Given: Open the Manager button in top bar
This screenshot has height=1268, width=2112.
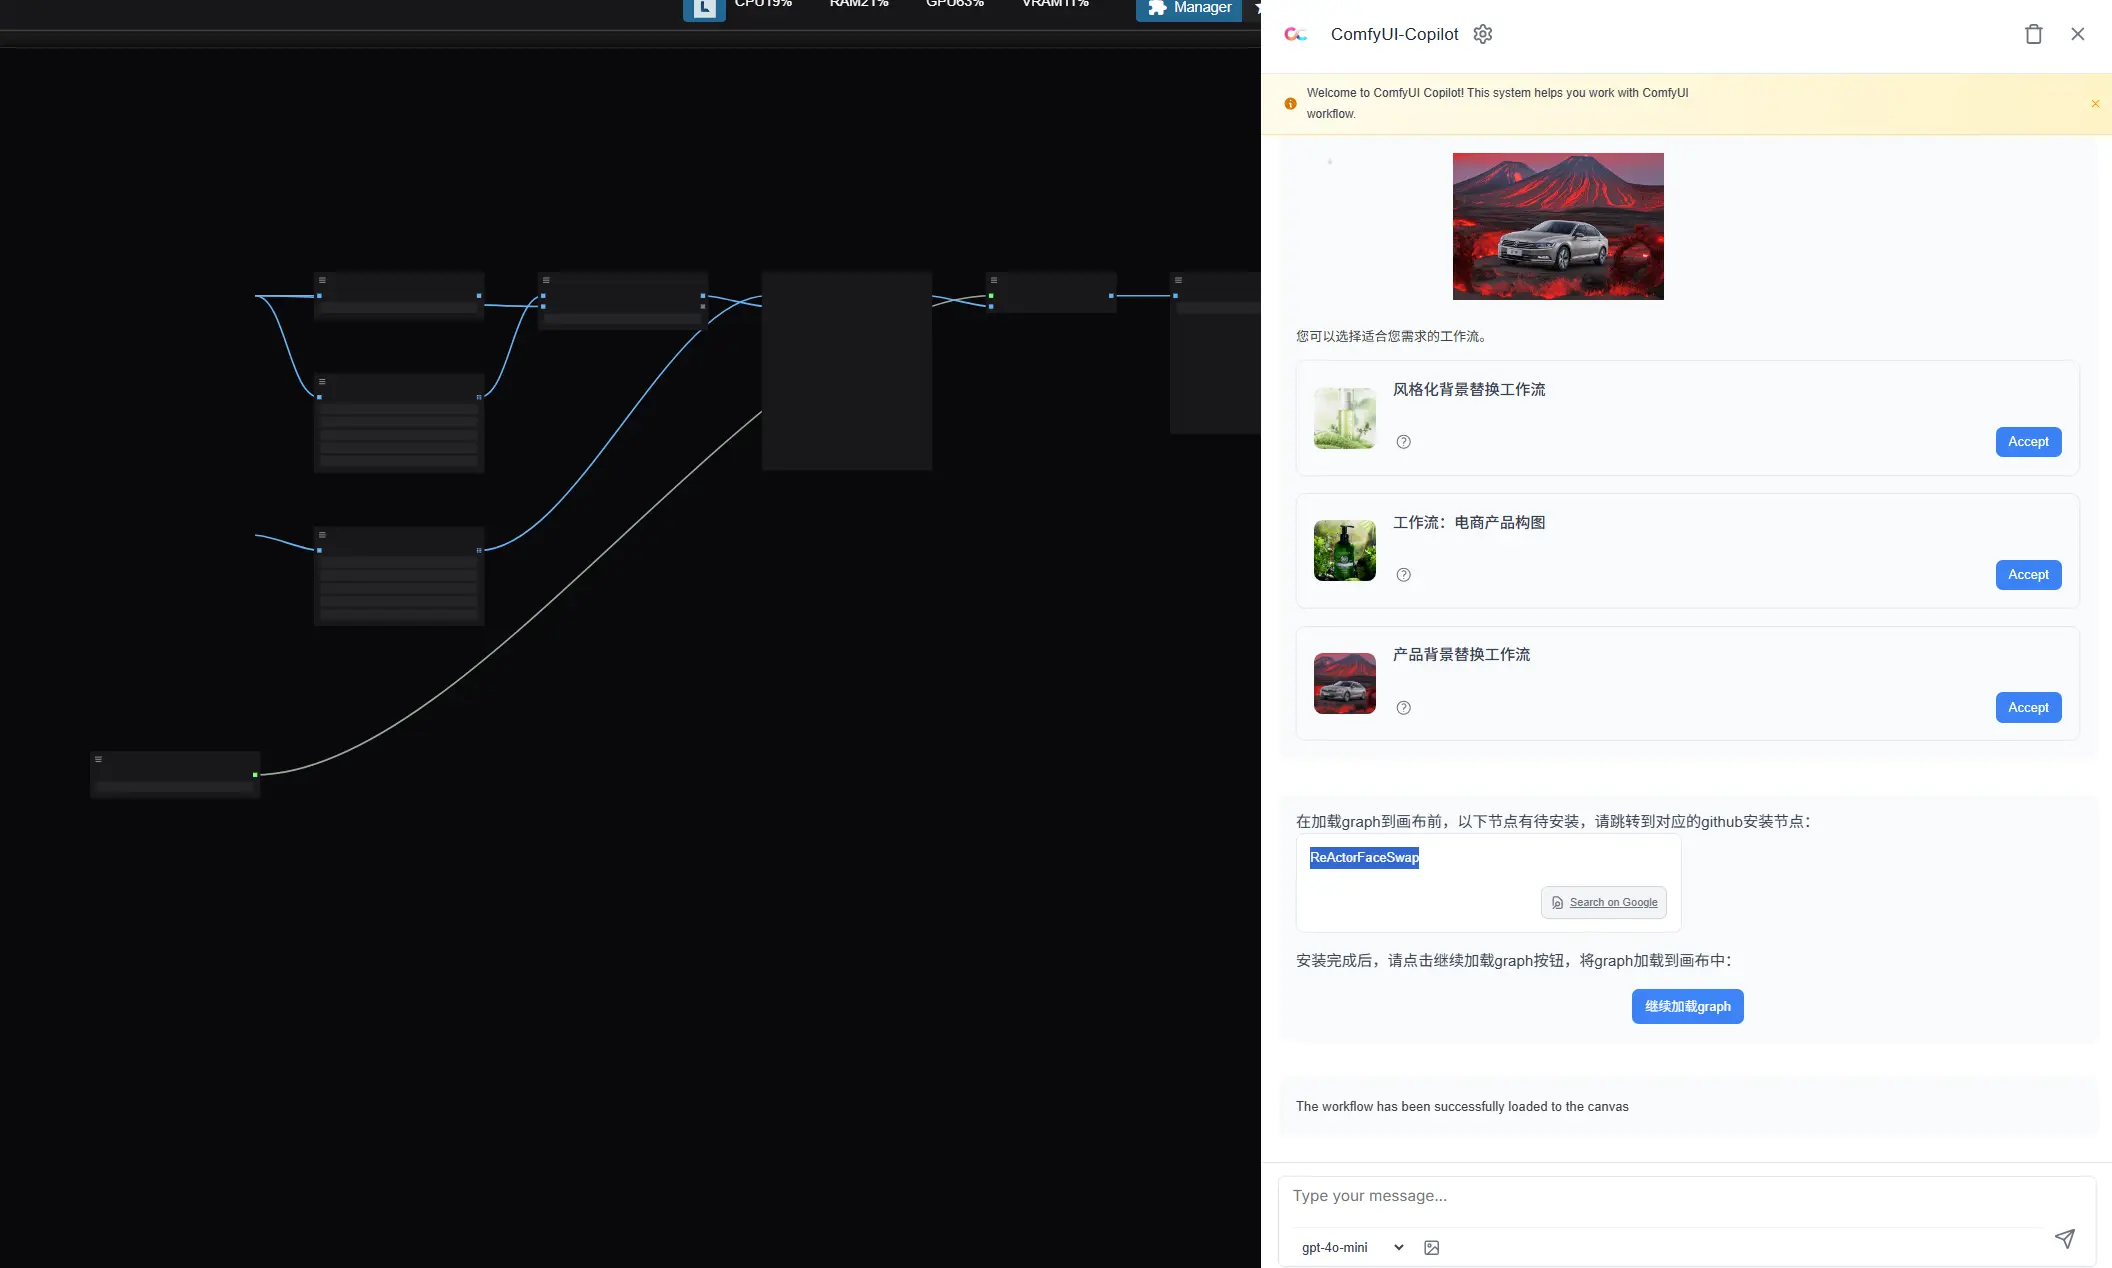Looking at the screenshot, I should coord(1189,8).
